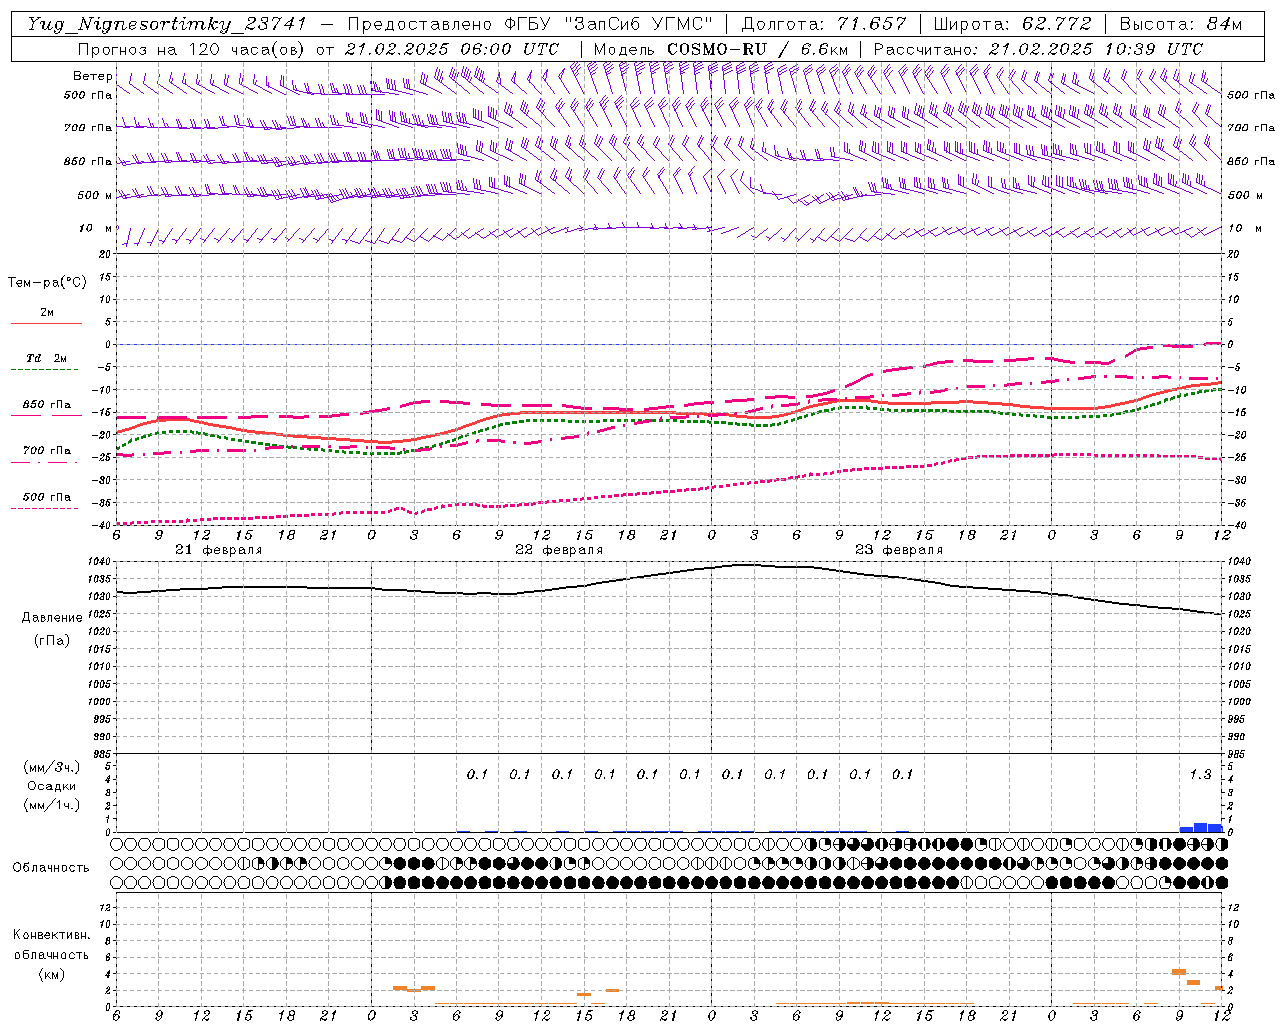The width and height of the screenshot is (1280, 1024).
Task: Click the Давление pressure panel label
Action: pyautogui.click(x=52, y=618)
